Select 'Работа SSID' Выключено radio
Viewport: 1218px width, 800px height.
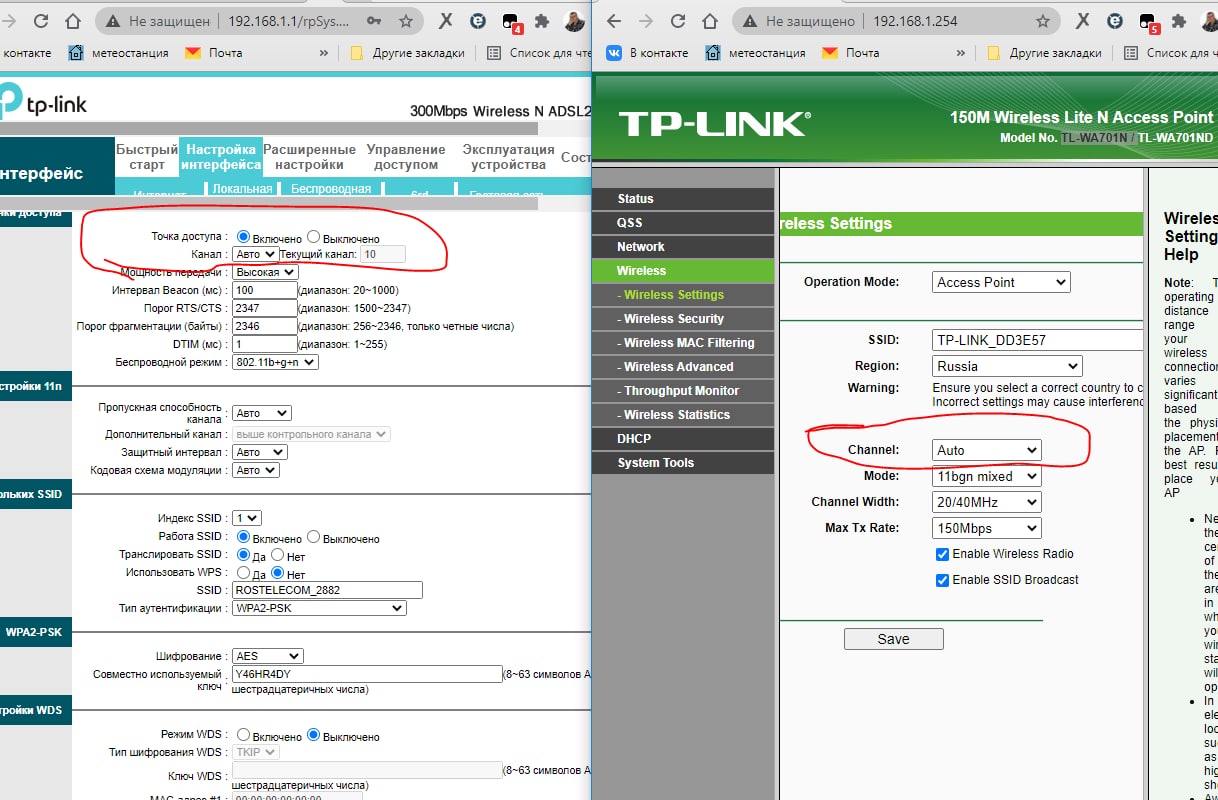click(x=314, y=537)
